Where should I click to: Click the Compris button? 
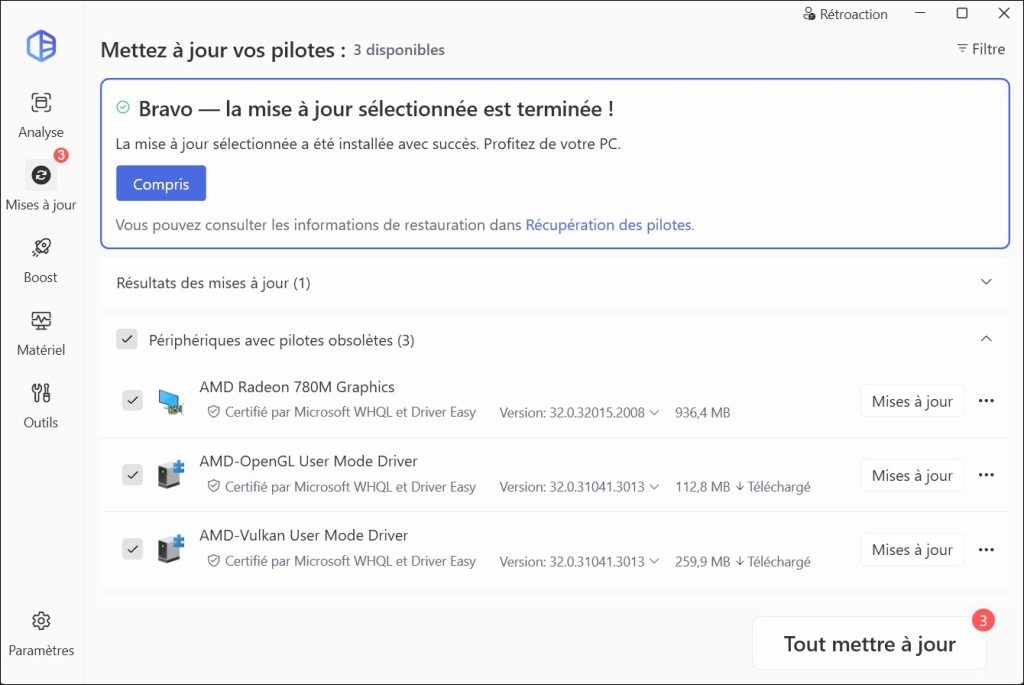click(161, 183)
